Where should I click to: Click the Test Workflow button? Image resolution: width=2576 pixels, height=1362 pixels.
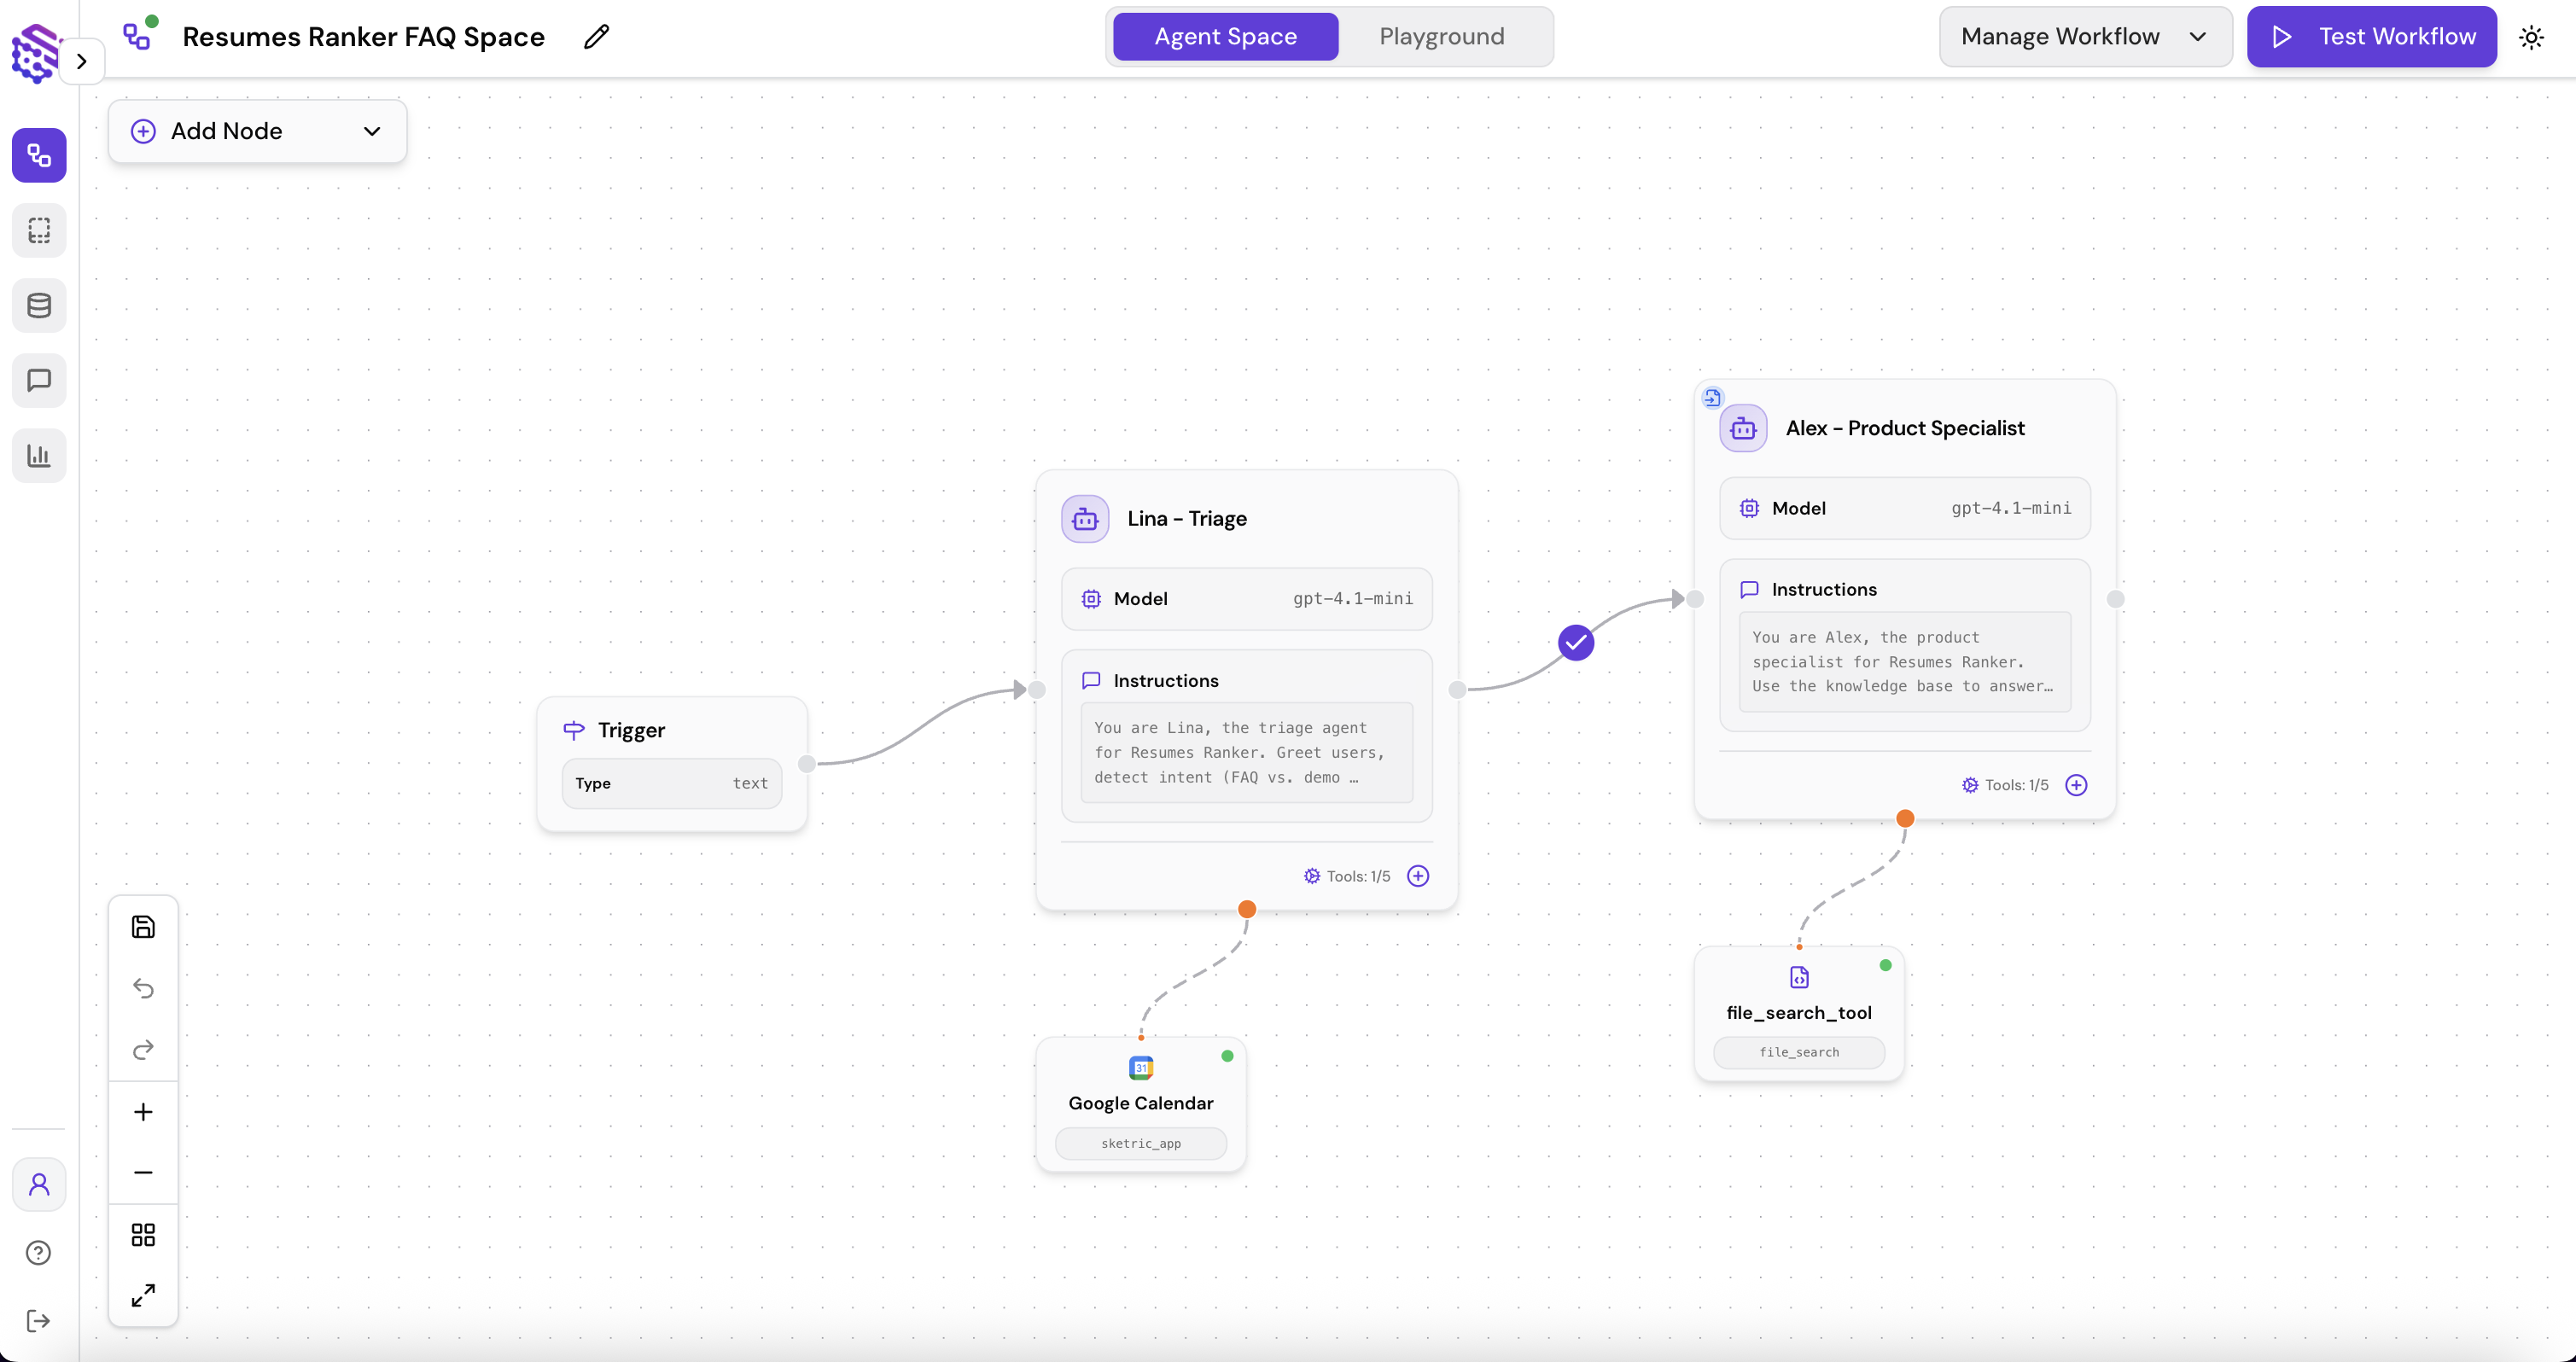point(2371,37)
